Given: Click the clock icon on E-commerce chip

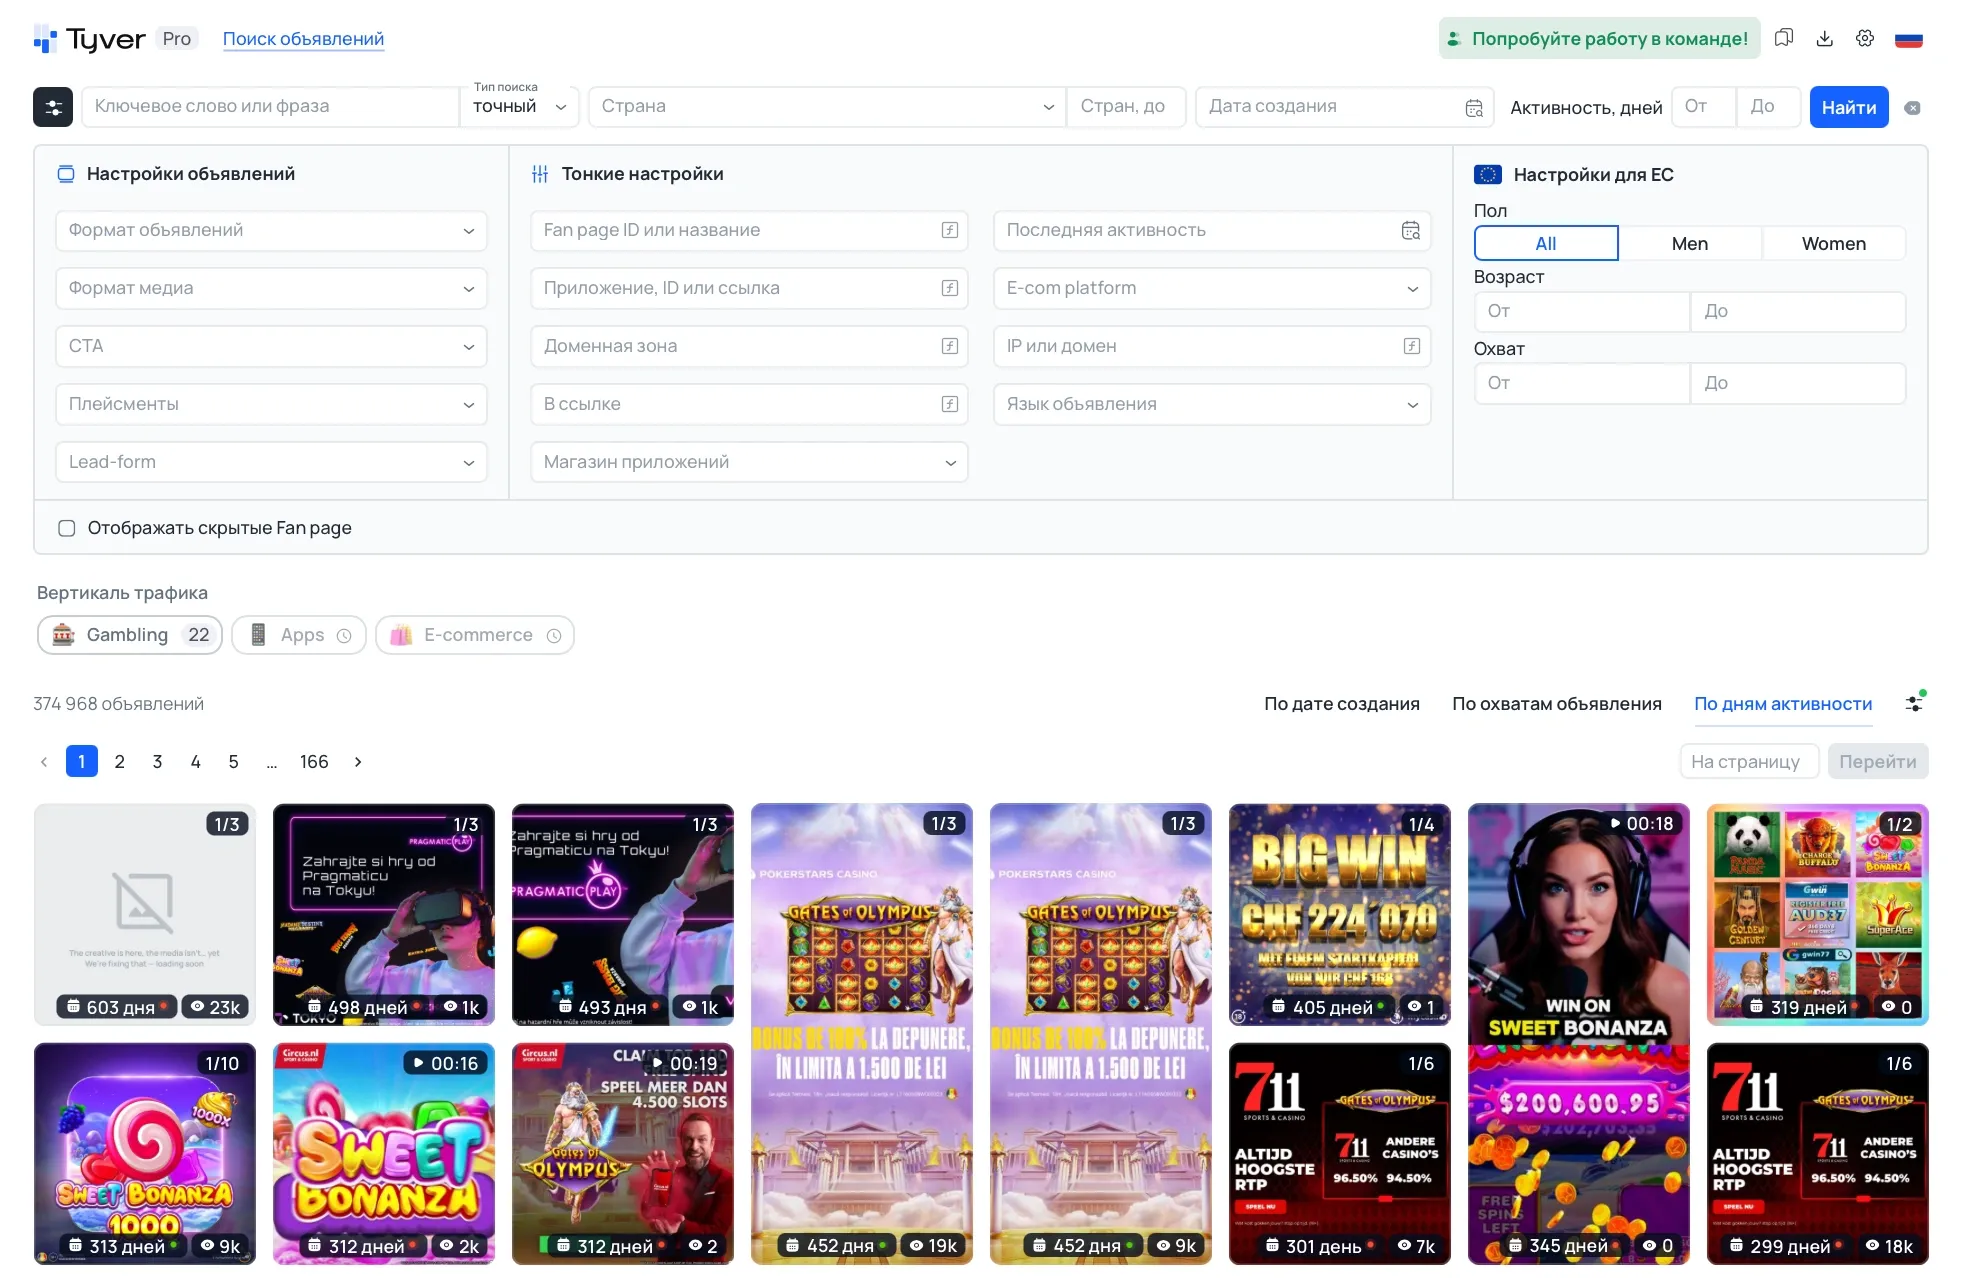Looking at the screenshot, I should [554, 636].
